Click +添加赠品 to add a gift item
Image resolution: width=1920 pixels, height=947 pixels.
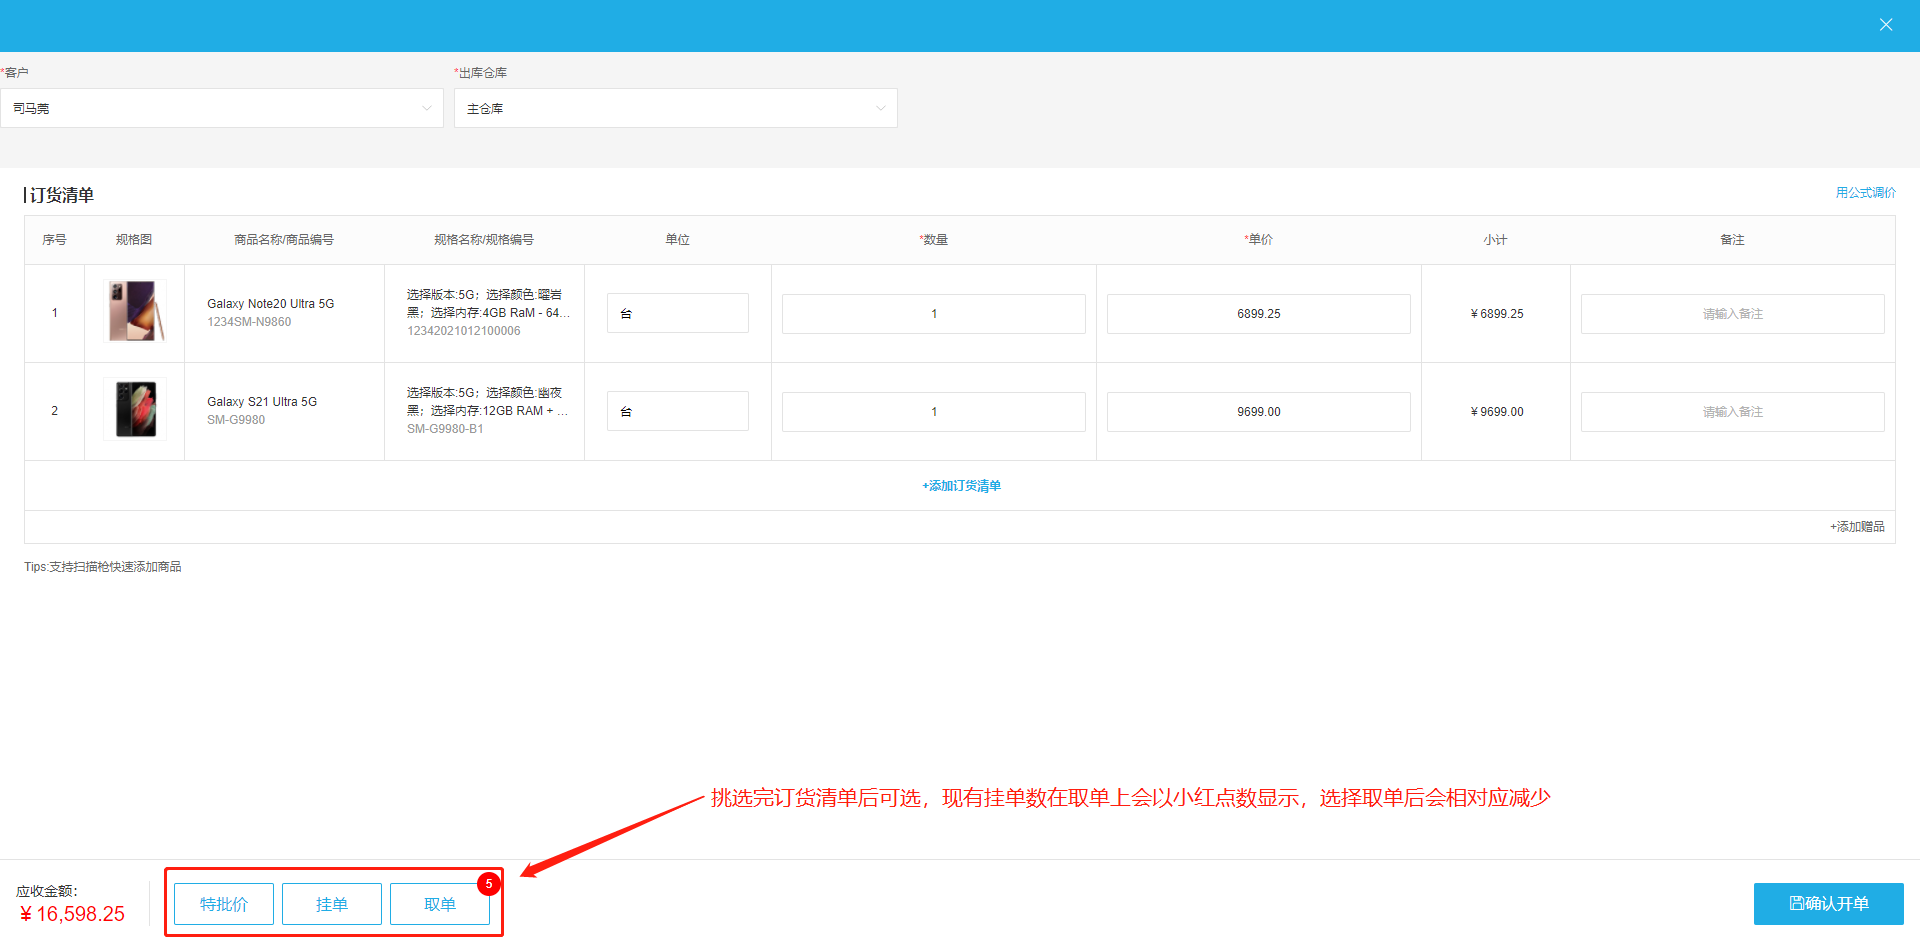[x=1856, y=526]
